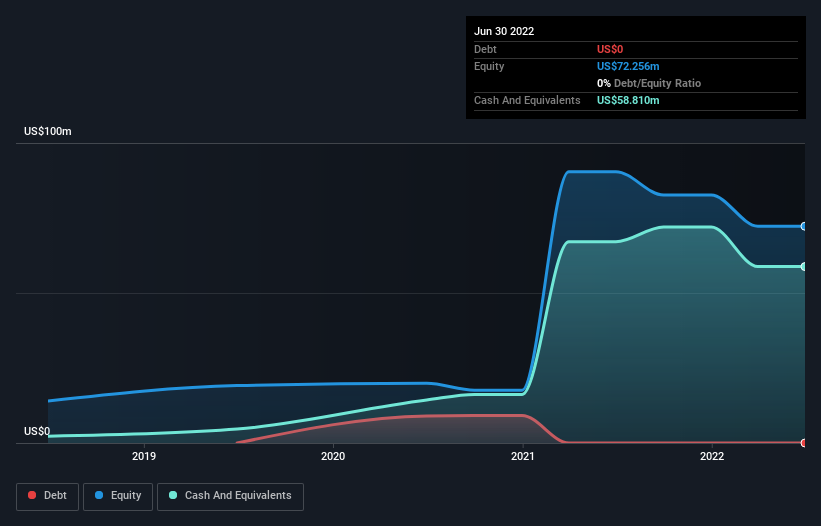Toggle the Equity series legend button
Image resolution: width=821 pixels, height=526 pixels.
tap(118, 496)
